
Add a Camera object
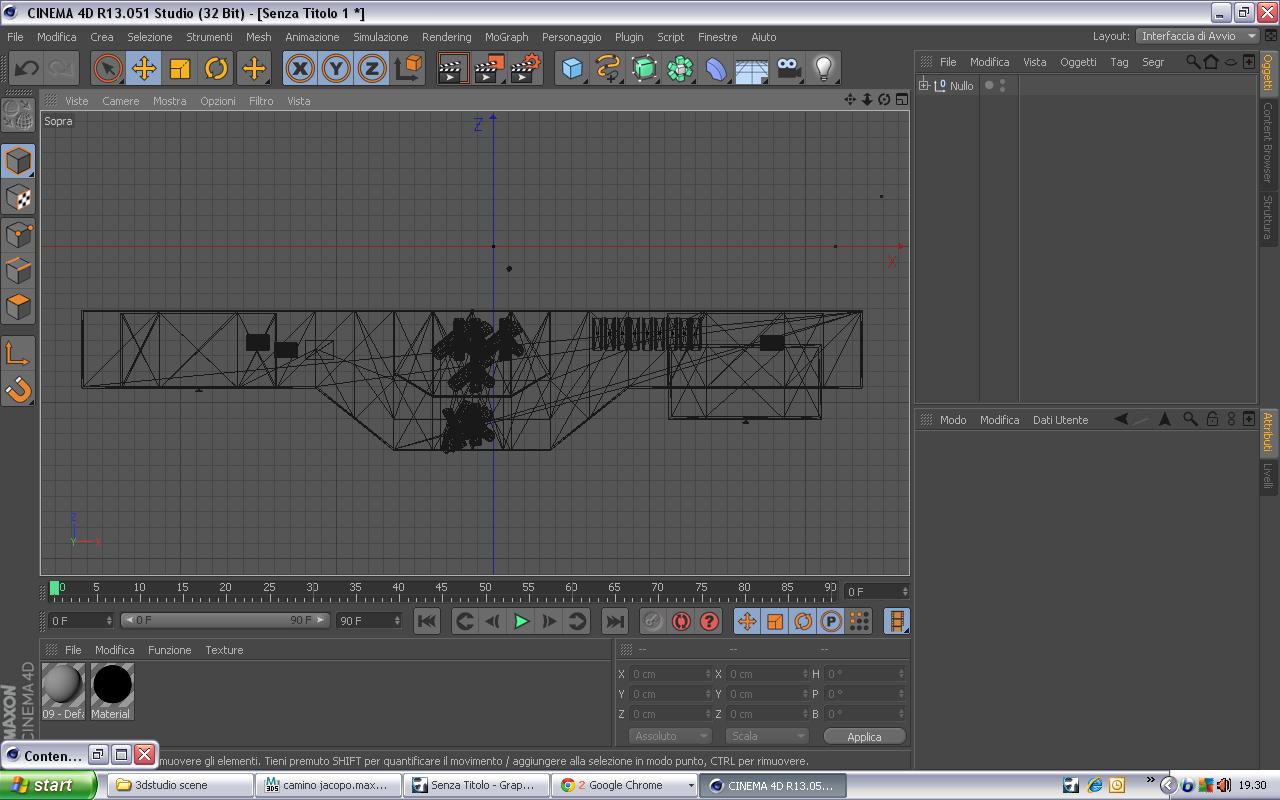point(788,69)
